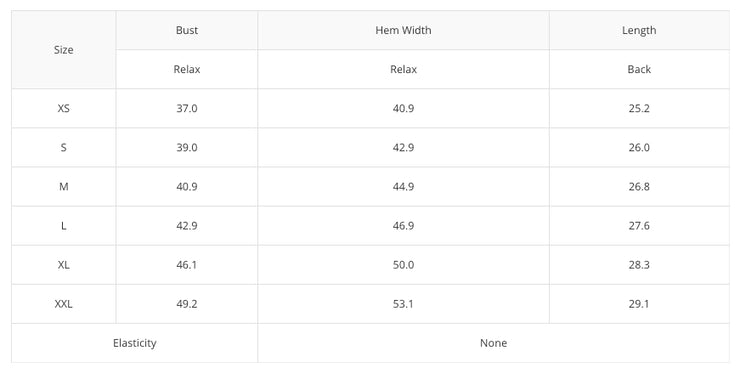Click the Size column header
The image size is (740, 379).
[x=63, y=50]
